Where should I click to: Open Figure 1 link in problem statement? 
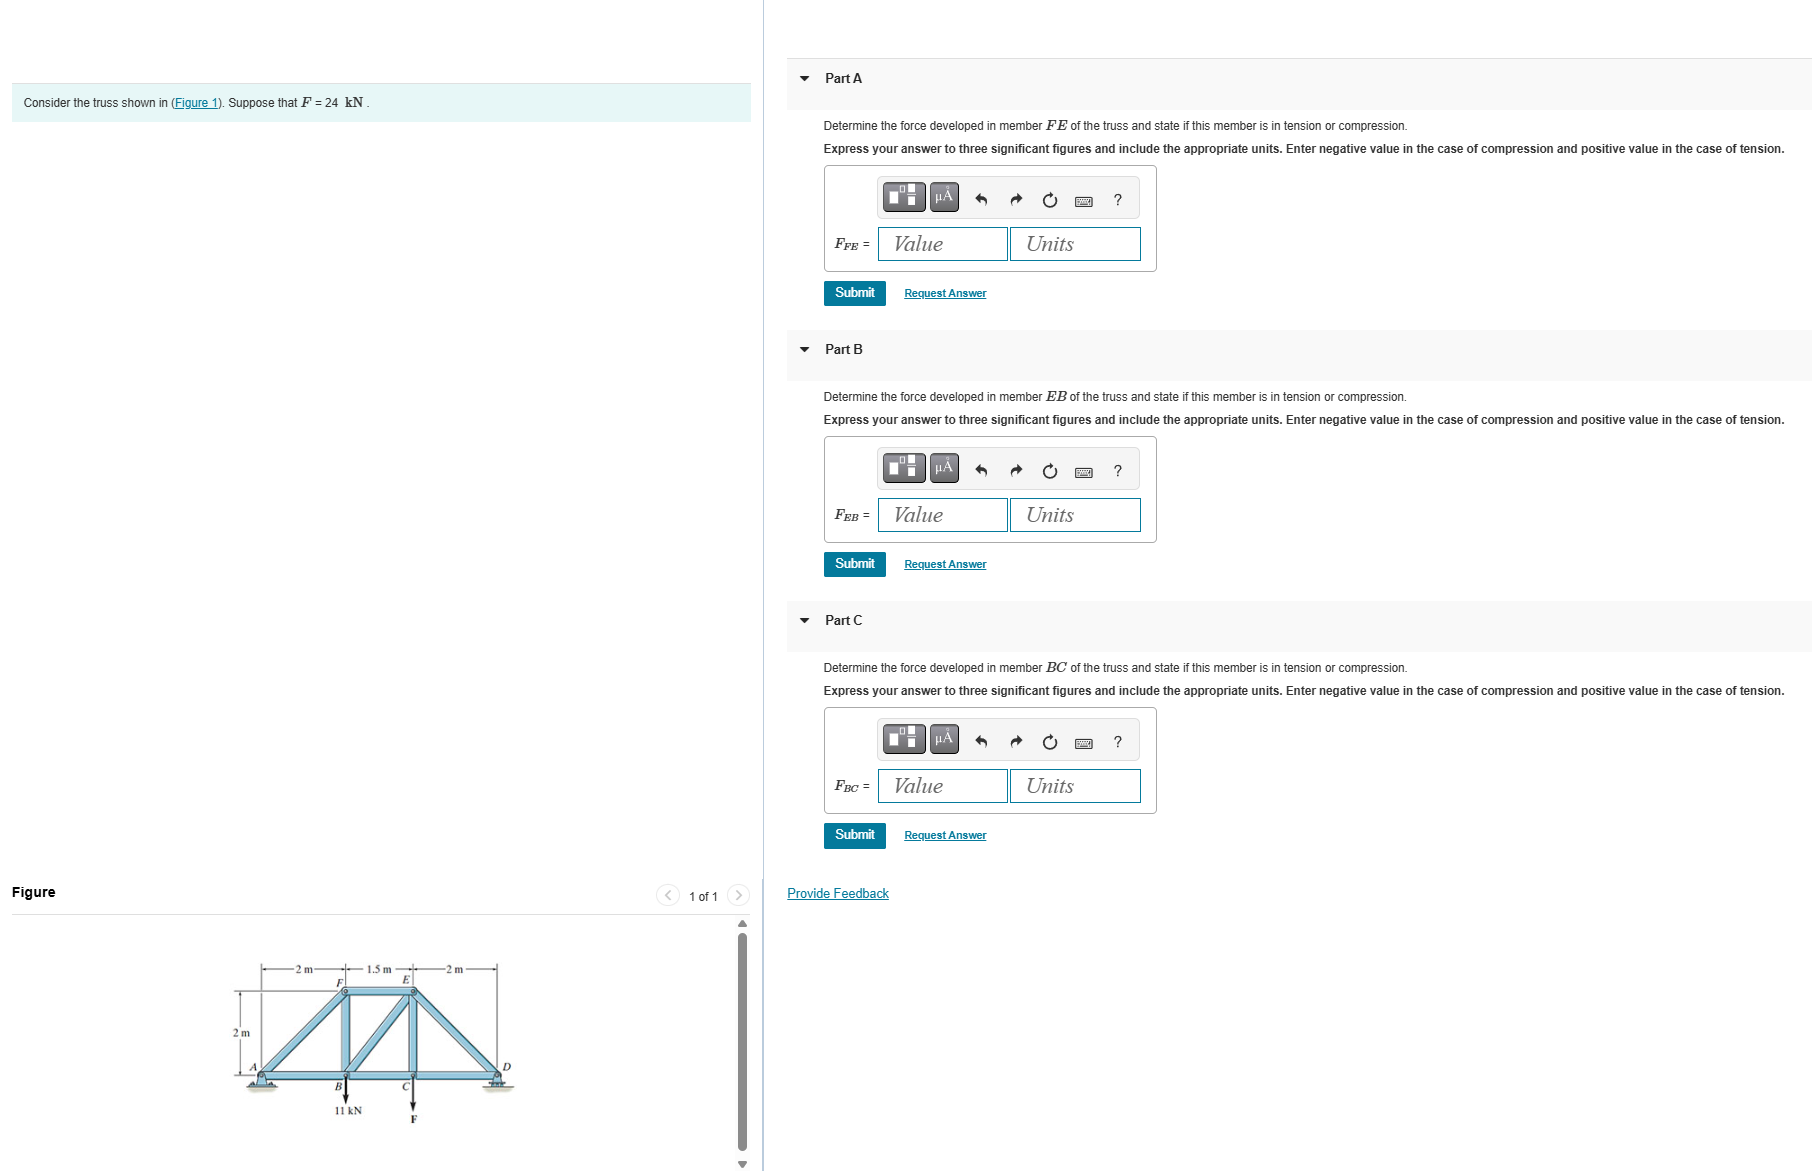click(196, 103)
